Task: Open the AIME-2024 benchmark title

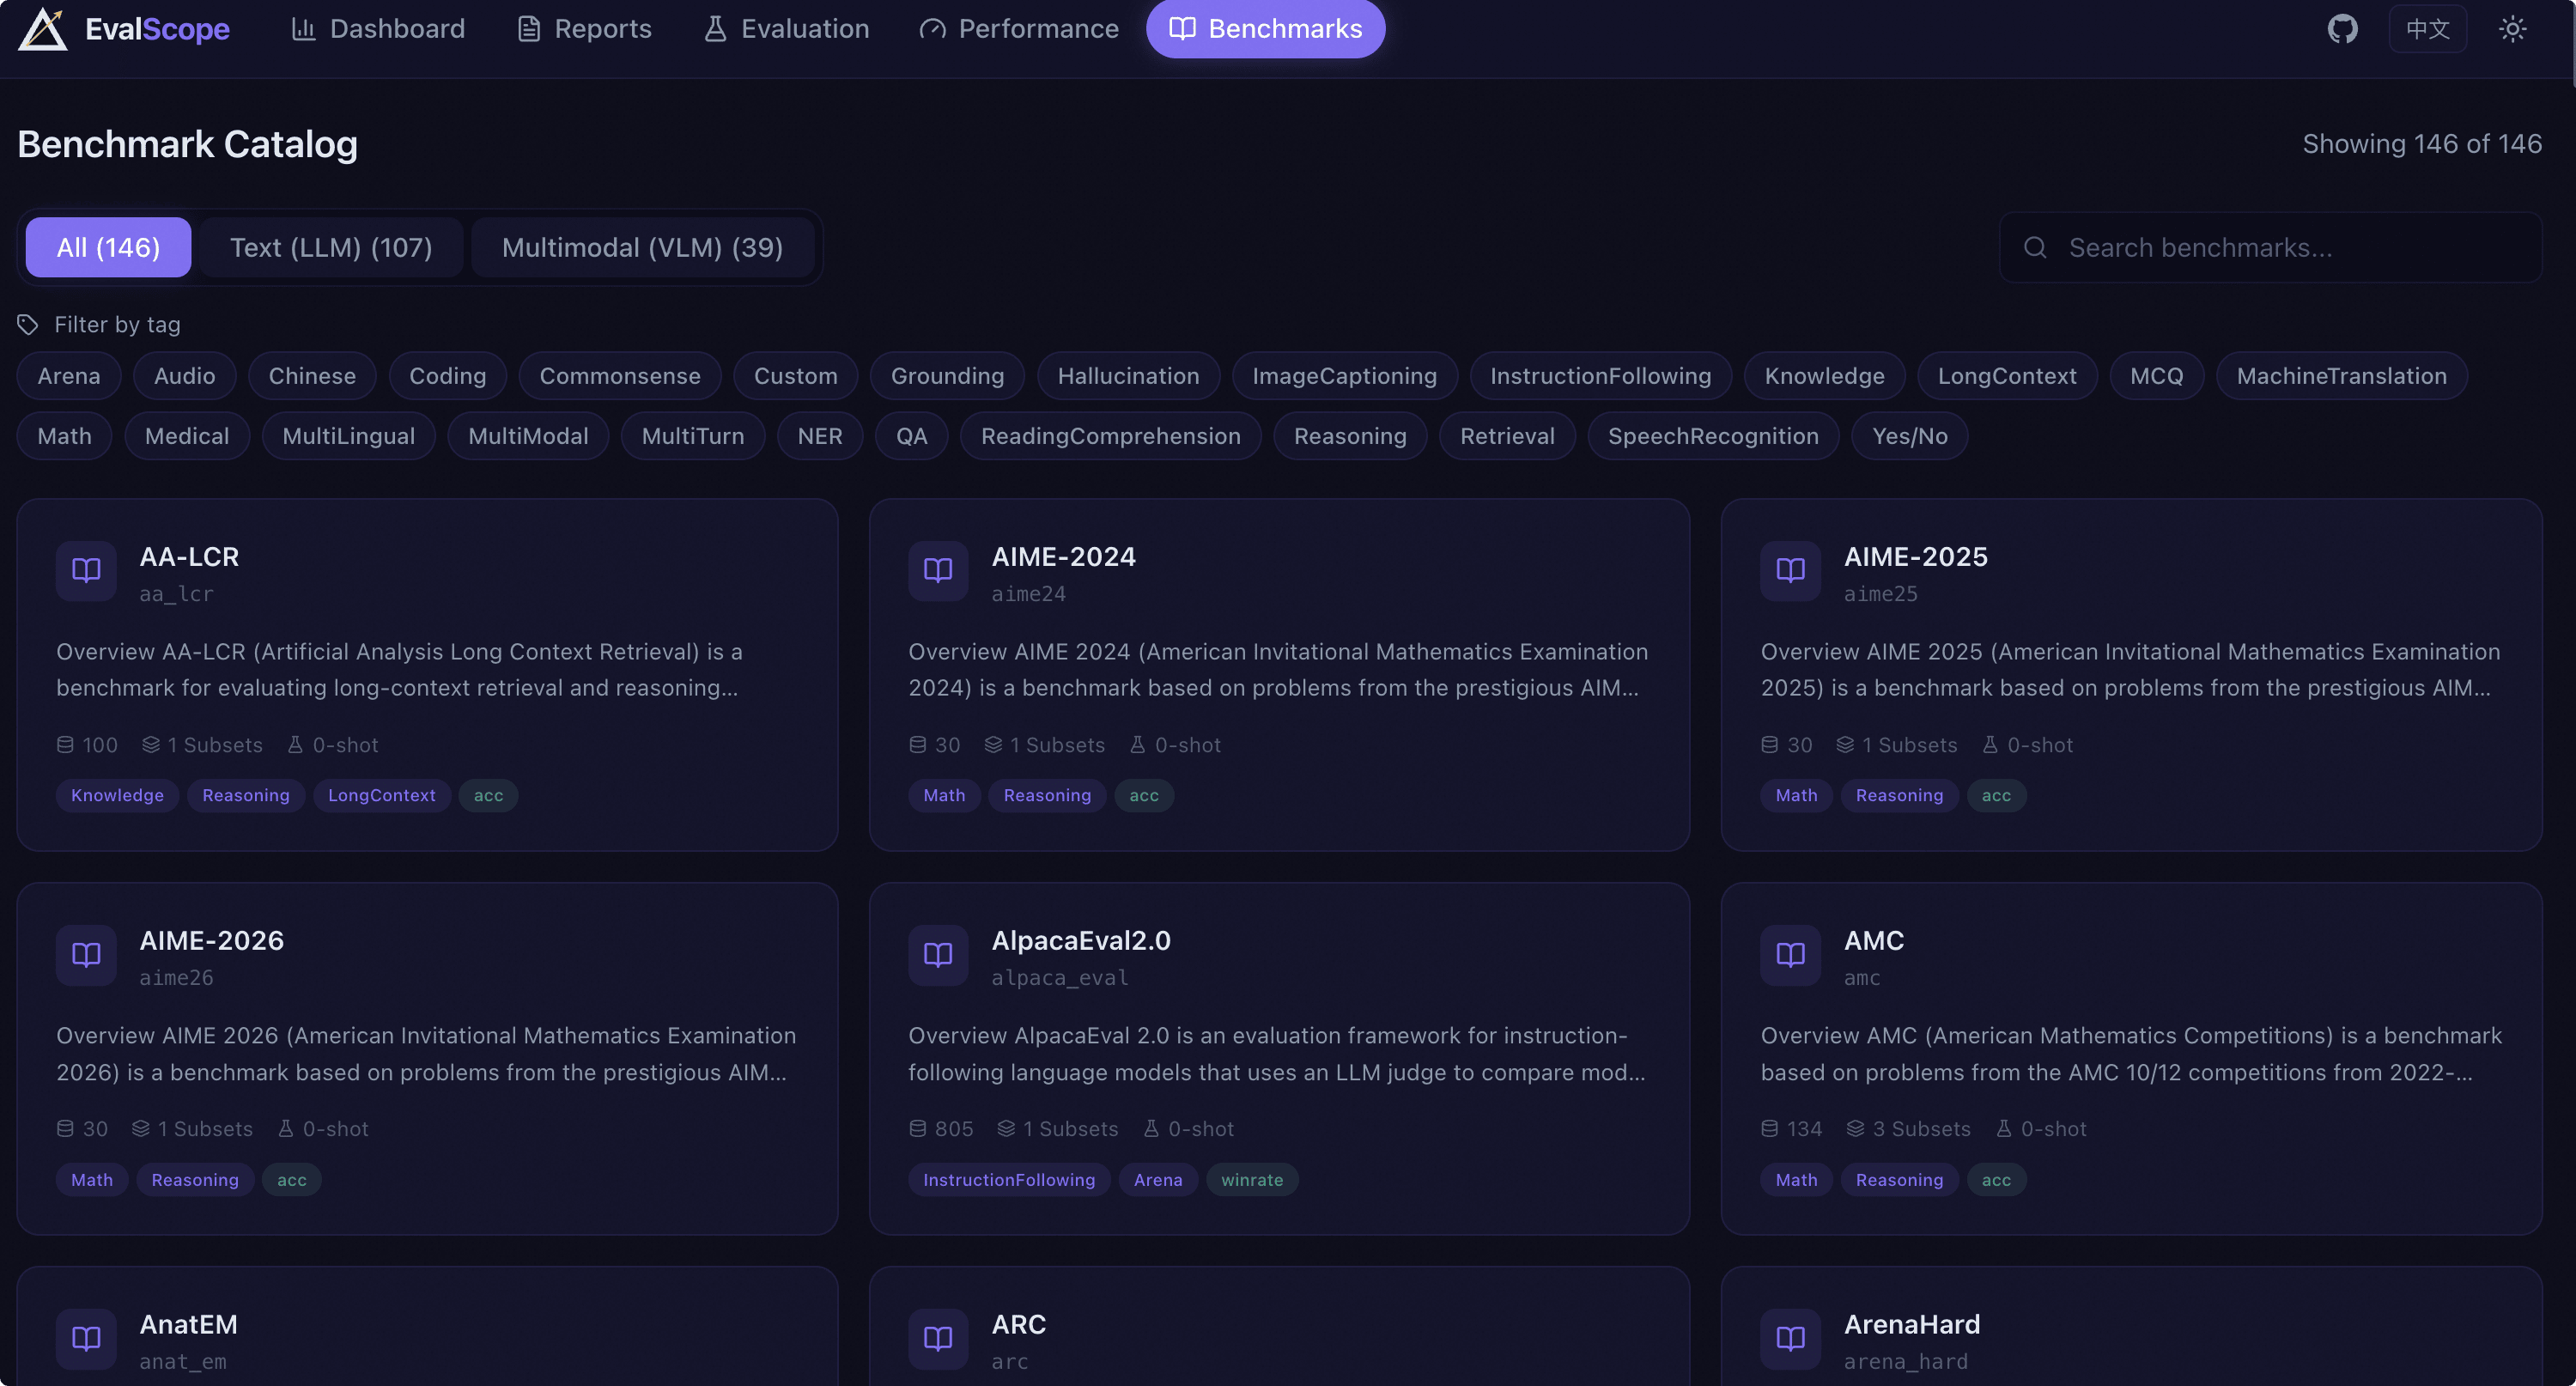Action: pos(1064,557)
